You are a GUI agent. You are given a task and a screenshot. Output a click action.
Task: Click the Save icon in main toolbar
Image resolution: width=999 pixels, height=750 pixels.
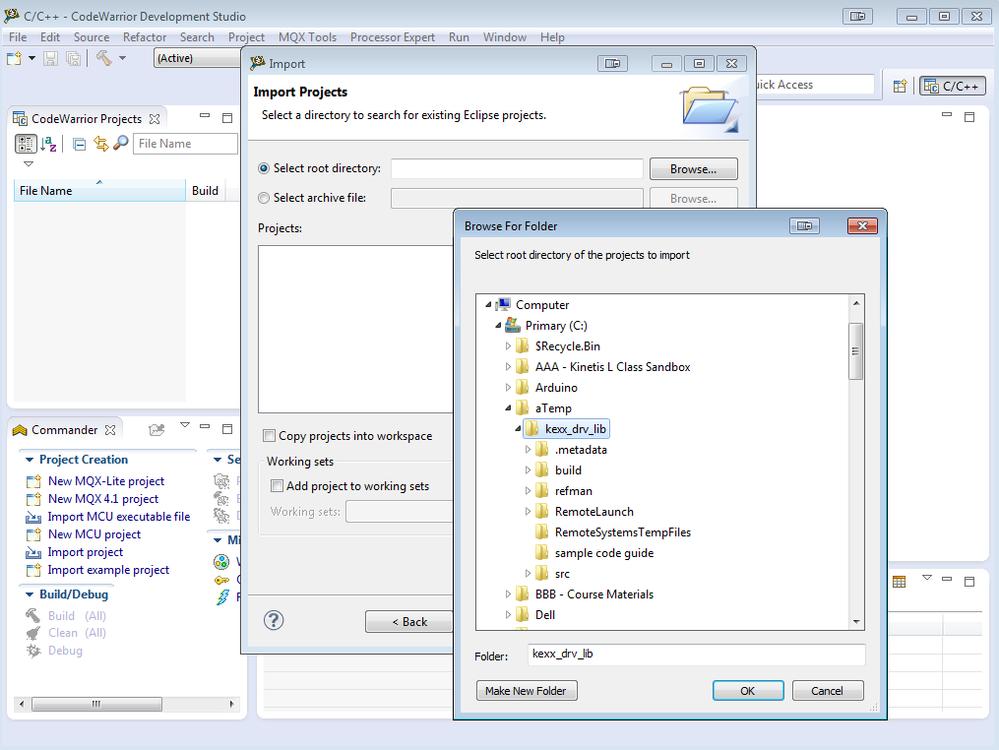(x=50, y=59)
